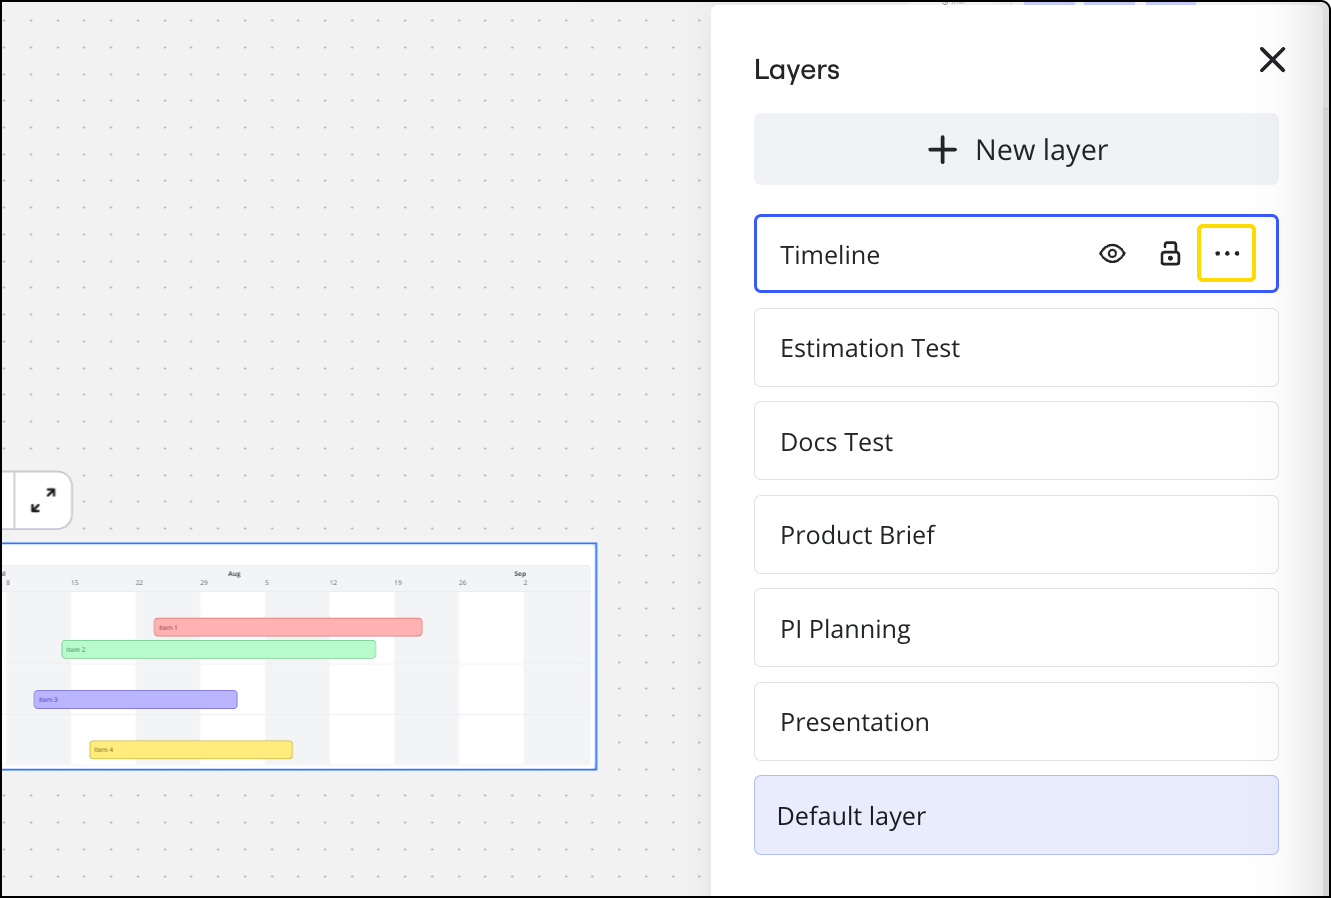Click yellow Item 4 timeline bar
Screen dimensions: 1331x898
(191, 750)
